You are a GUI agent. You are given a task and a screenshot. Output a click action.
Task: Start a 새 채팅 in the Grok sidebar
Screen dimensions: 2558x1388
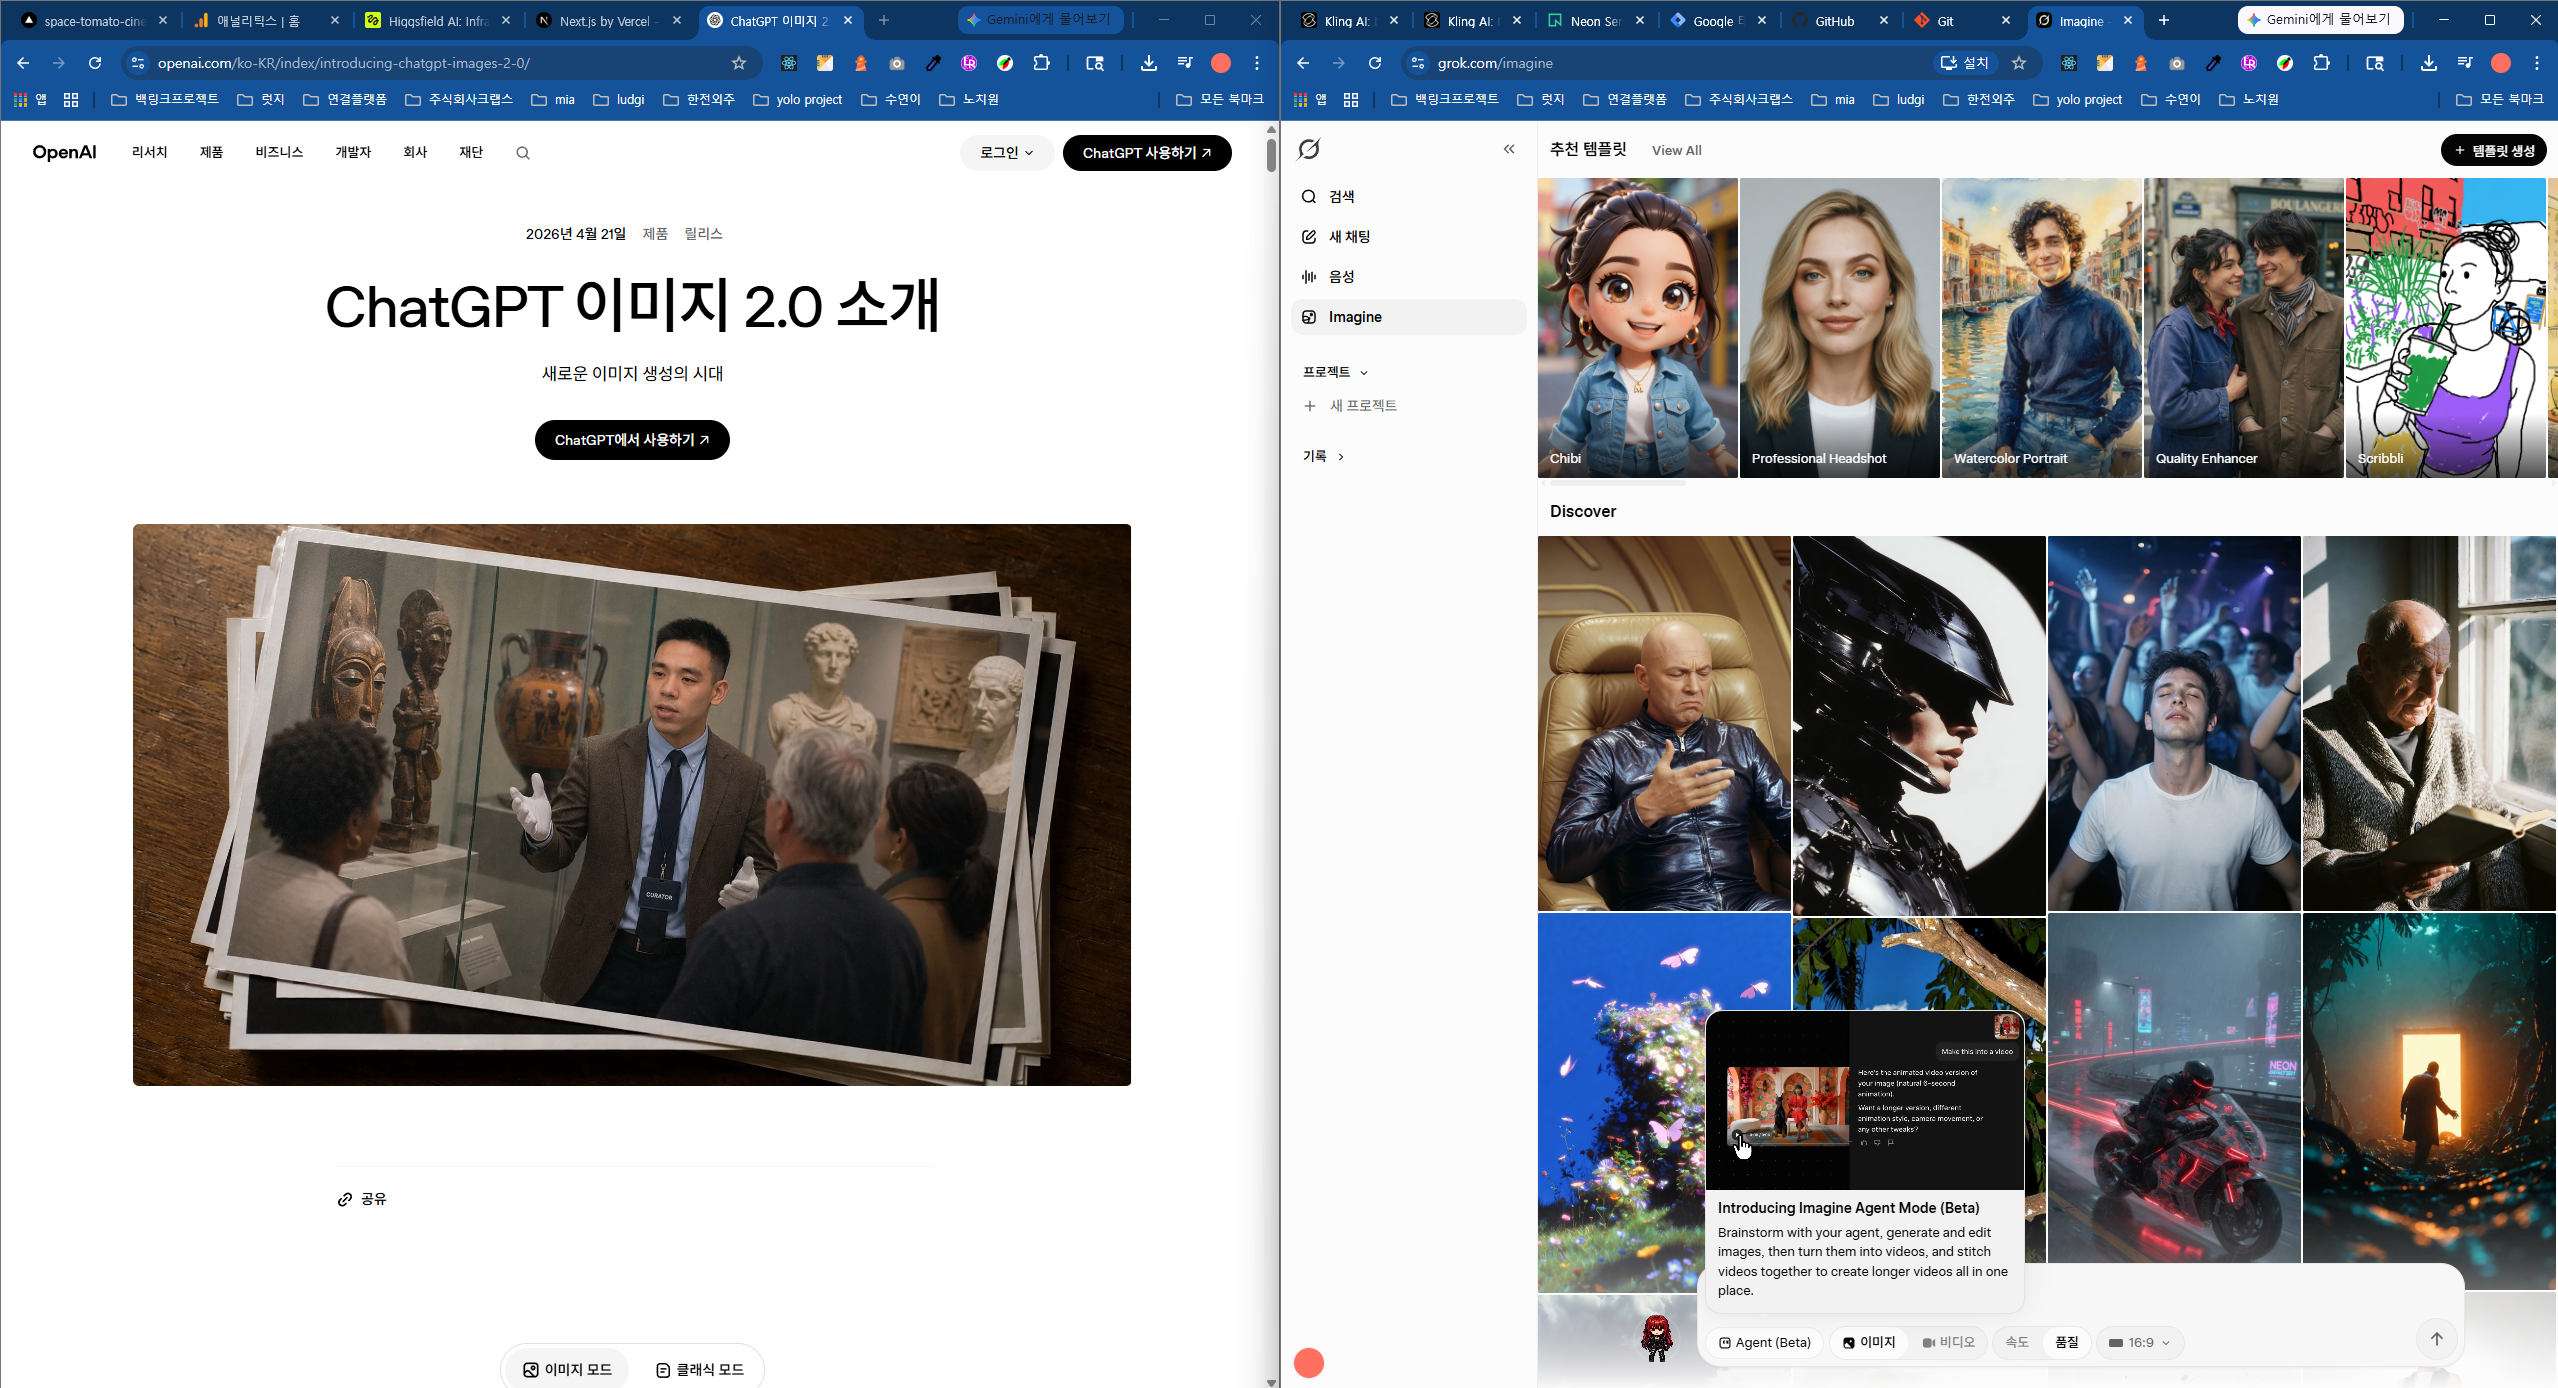pyautogui.click(x=1408, y=237)
